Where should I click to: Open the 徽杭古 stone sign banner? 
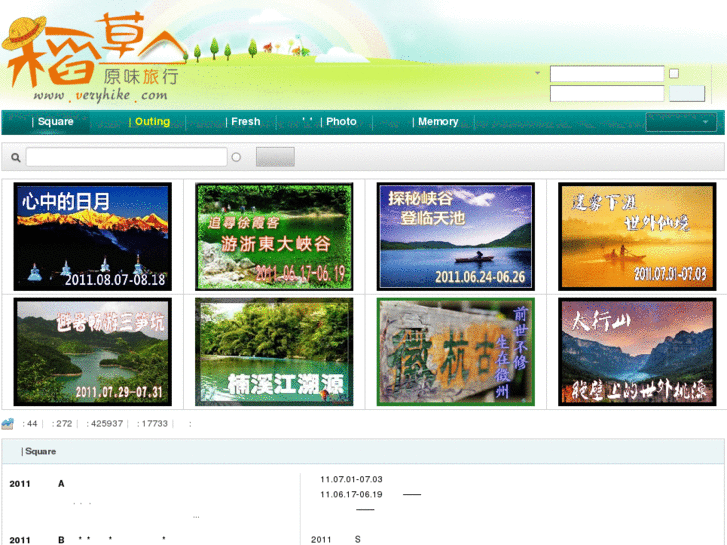456,352
